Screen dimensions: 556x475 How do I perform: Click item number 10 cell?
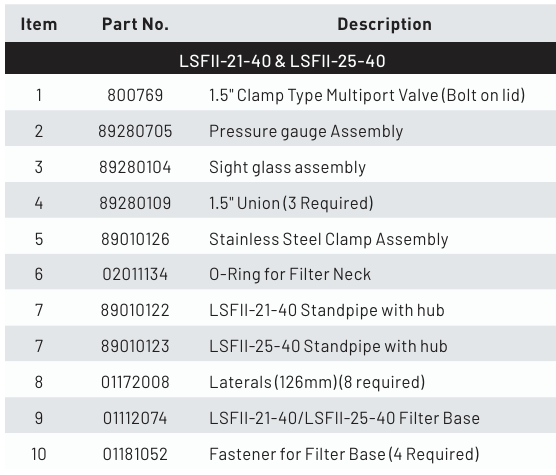[39, 454]
